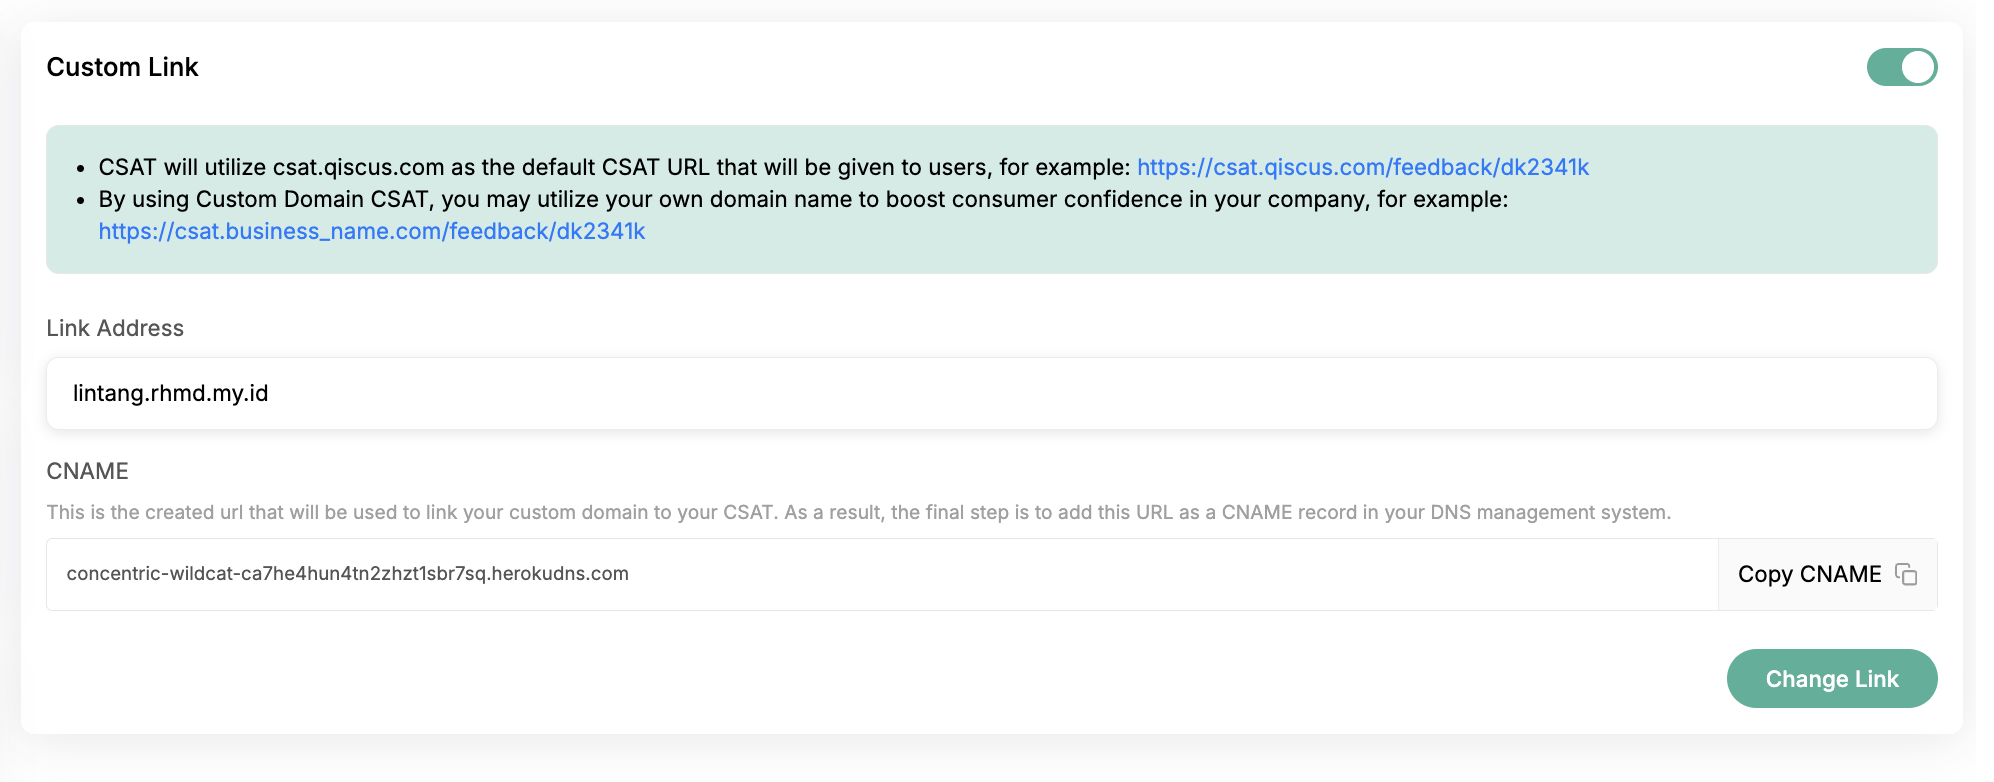Click the bullet dot before 'CSAT will utilize'
The image size is (1994, 782).
click(x=81, y=169)
